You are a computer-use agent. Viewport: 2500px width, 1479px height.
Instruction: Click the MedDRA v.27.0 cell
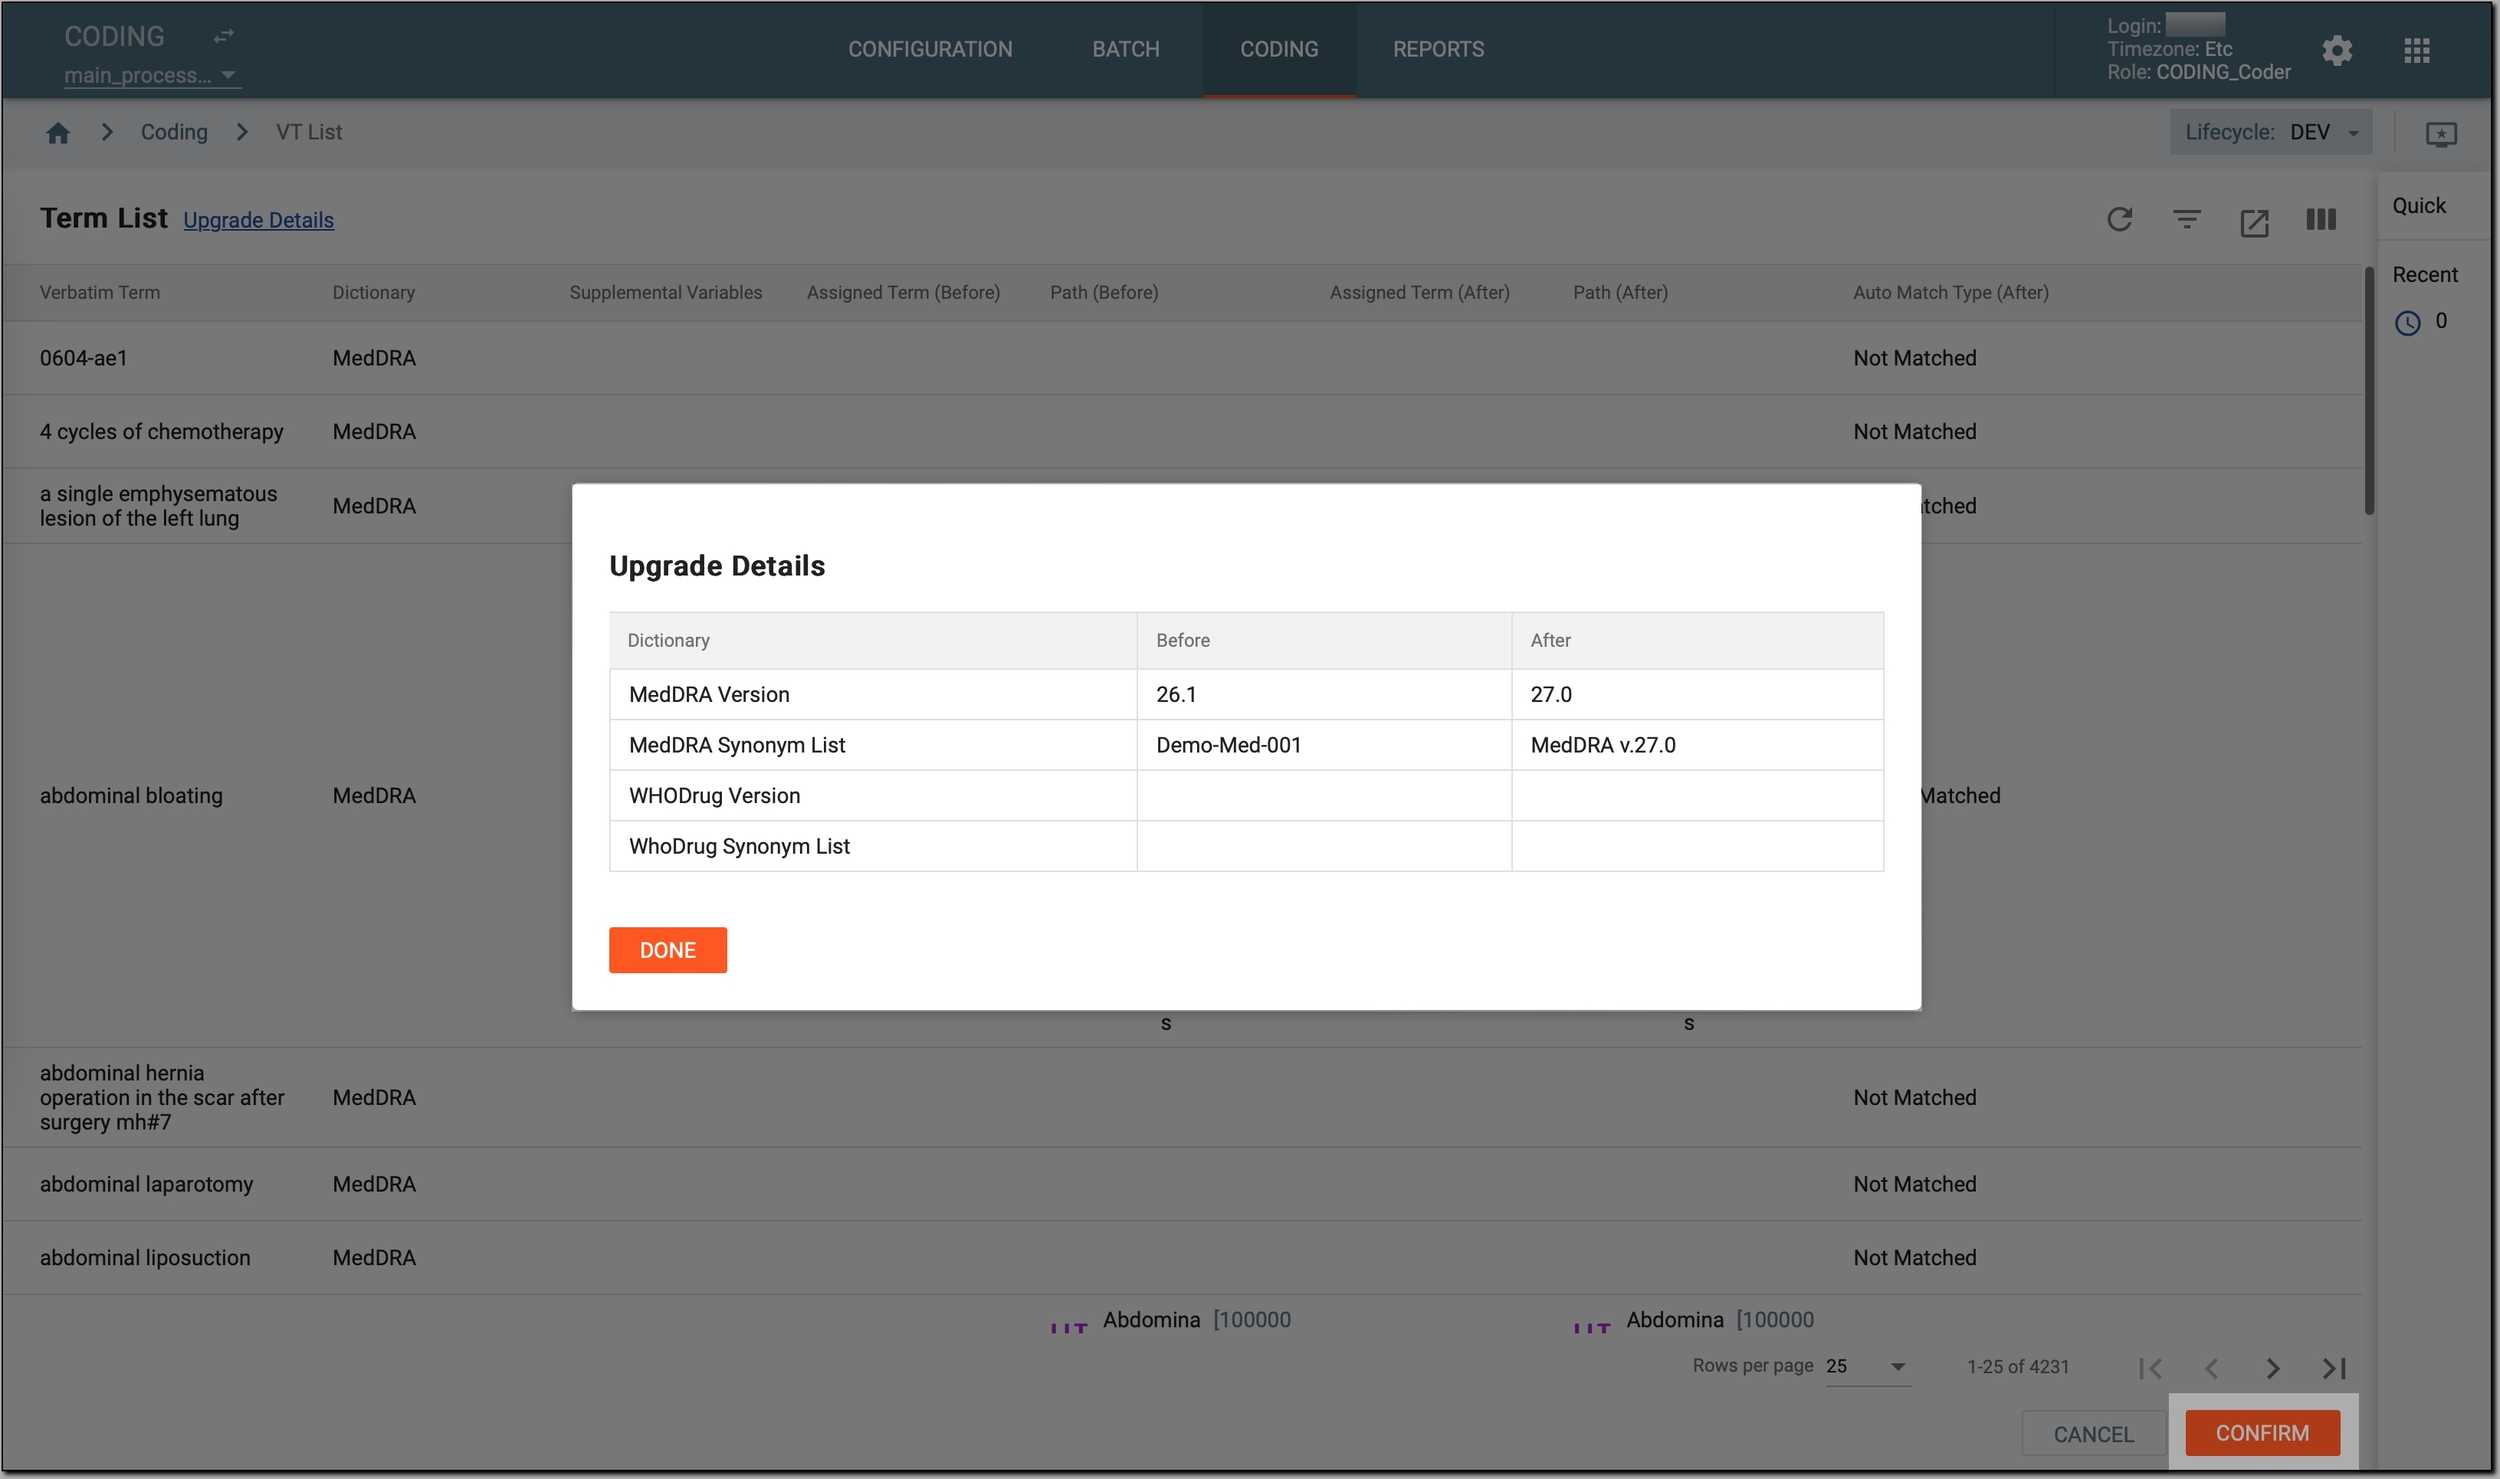[x=1696, y=745]
